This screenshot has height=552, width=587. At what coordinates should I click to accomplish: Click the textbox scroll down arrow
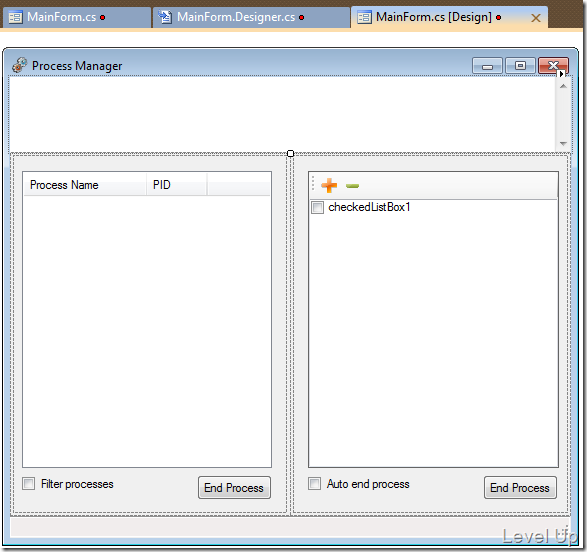click(x=563, y=143)
